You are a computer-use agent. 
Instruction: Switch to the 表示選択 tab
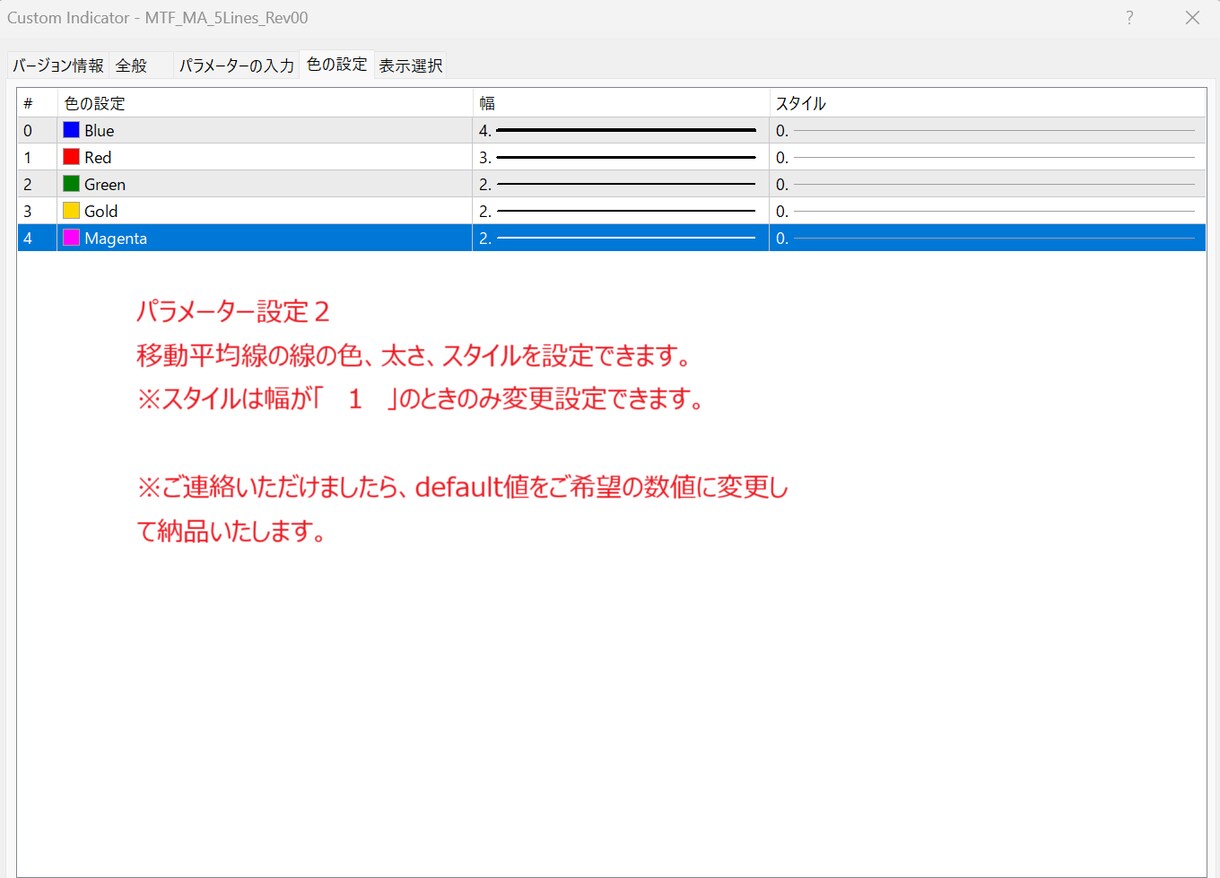click(x=410, y=66)
